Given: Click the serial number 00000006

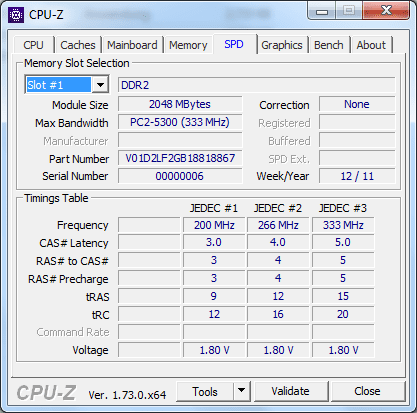Looking at the screenshot, I should coord(180,176).
